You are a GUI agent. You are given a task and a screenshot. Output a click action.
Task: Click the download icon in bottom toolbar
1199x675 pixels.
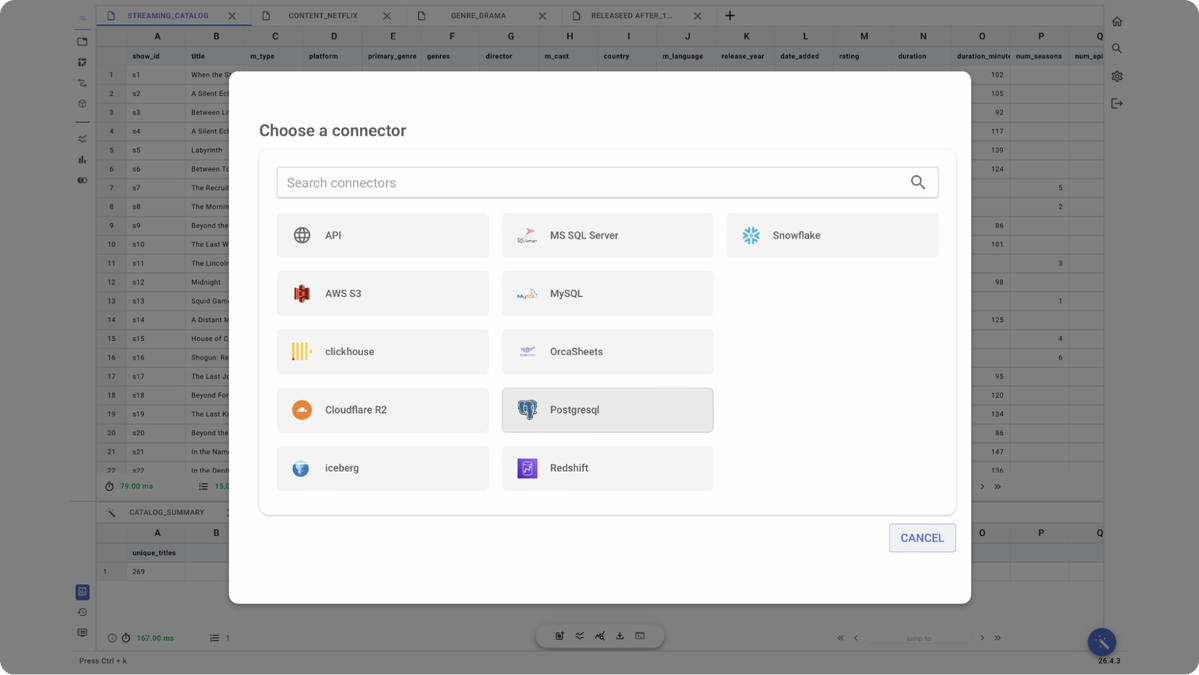pyautogui.click(x=620, y=636)
